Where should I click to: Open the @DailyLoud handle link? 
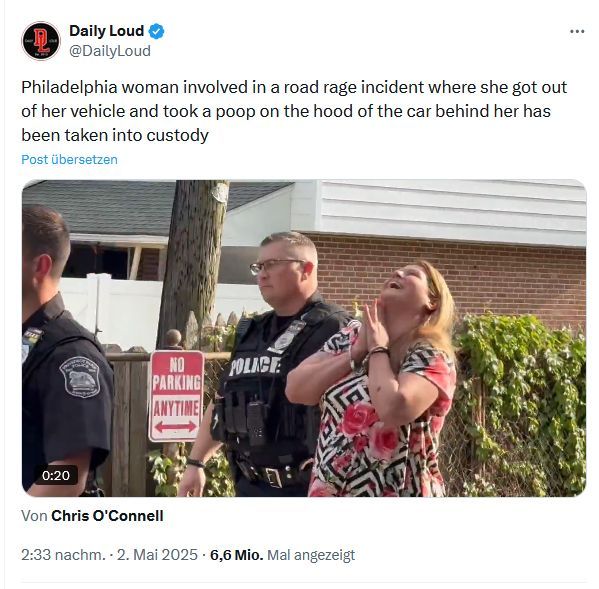(x=110, y=51)
